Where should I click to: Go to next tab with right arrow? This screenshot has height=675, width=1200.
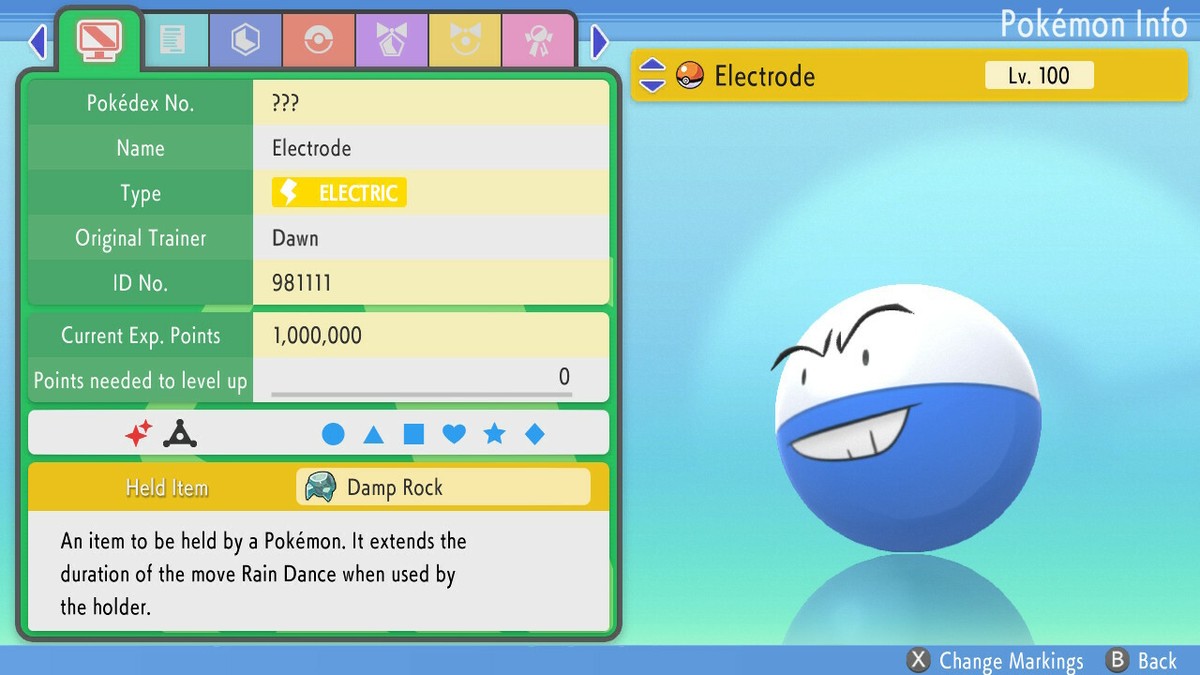(x=599, y=41)
